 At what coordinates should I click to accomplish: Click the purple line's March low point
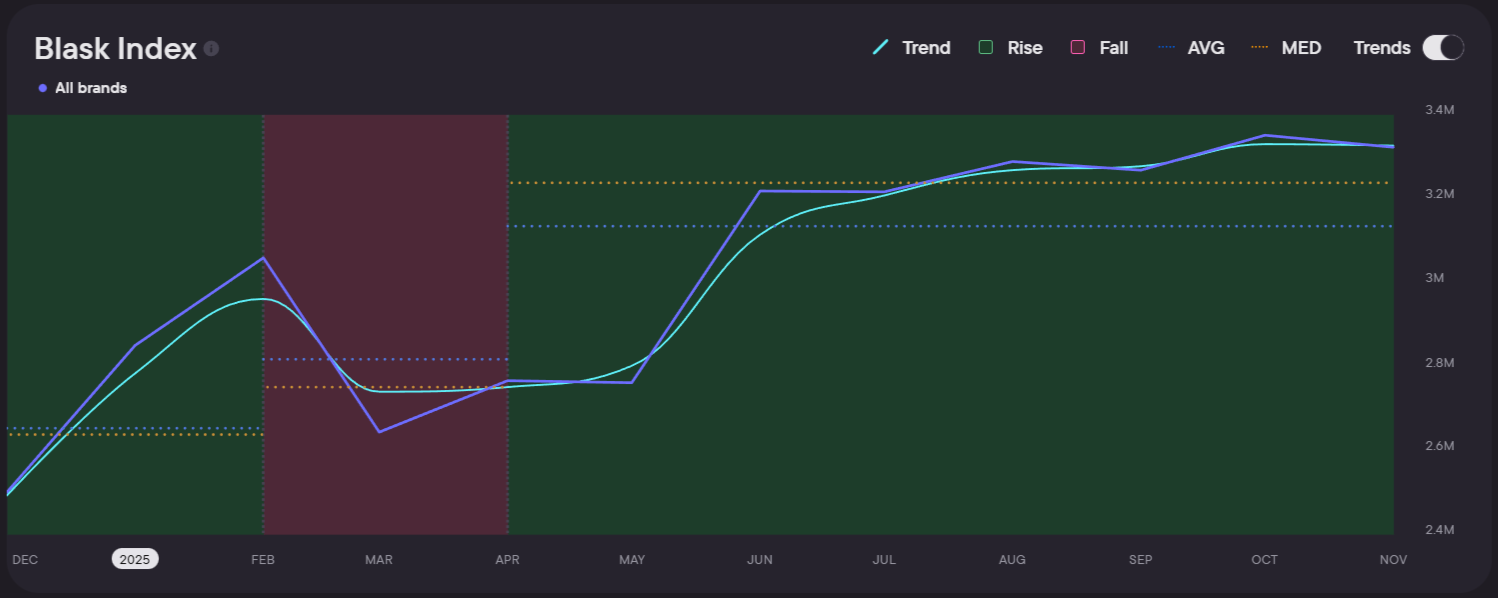(379, 432)
